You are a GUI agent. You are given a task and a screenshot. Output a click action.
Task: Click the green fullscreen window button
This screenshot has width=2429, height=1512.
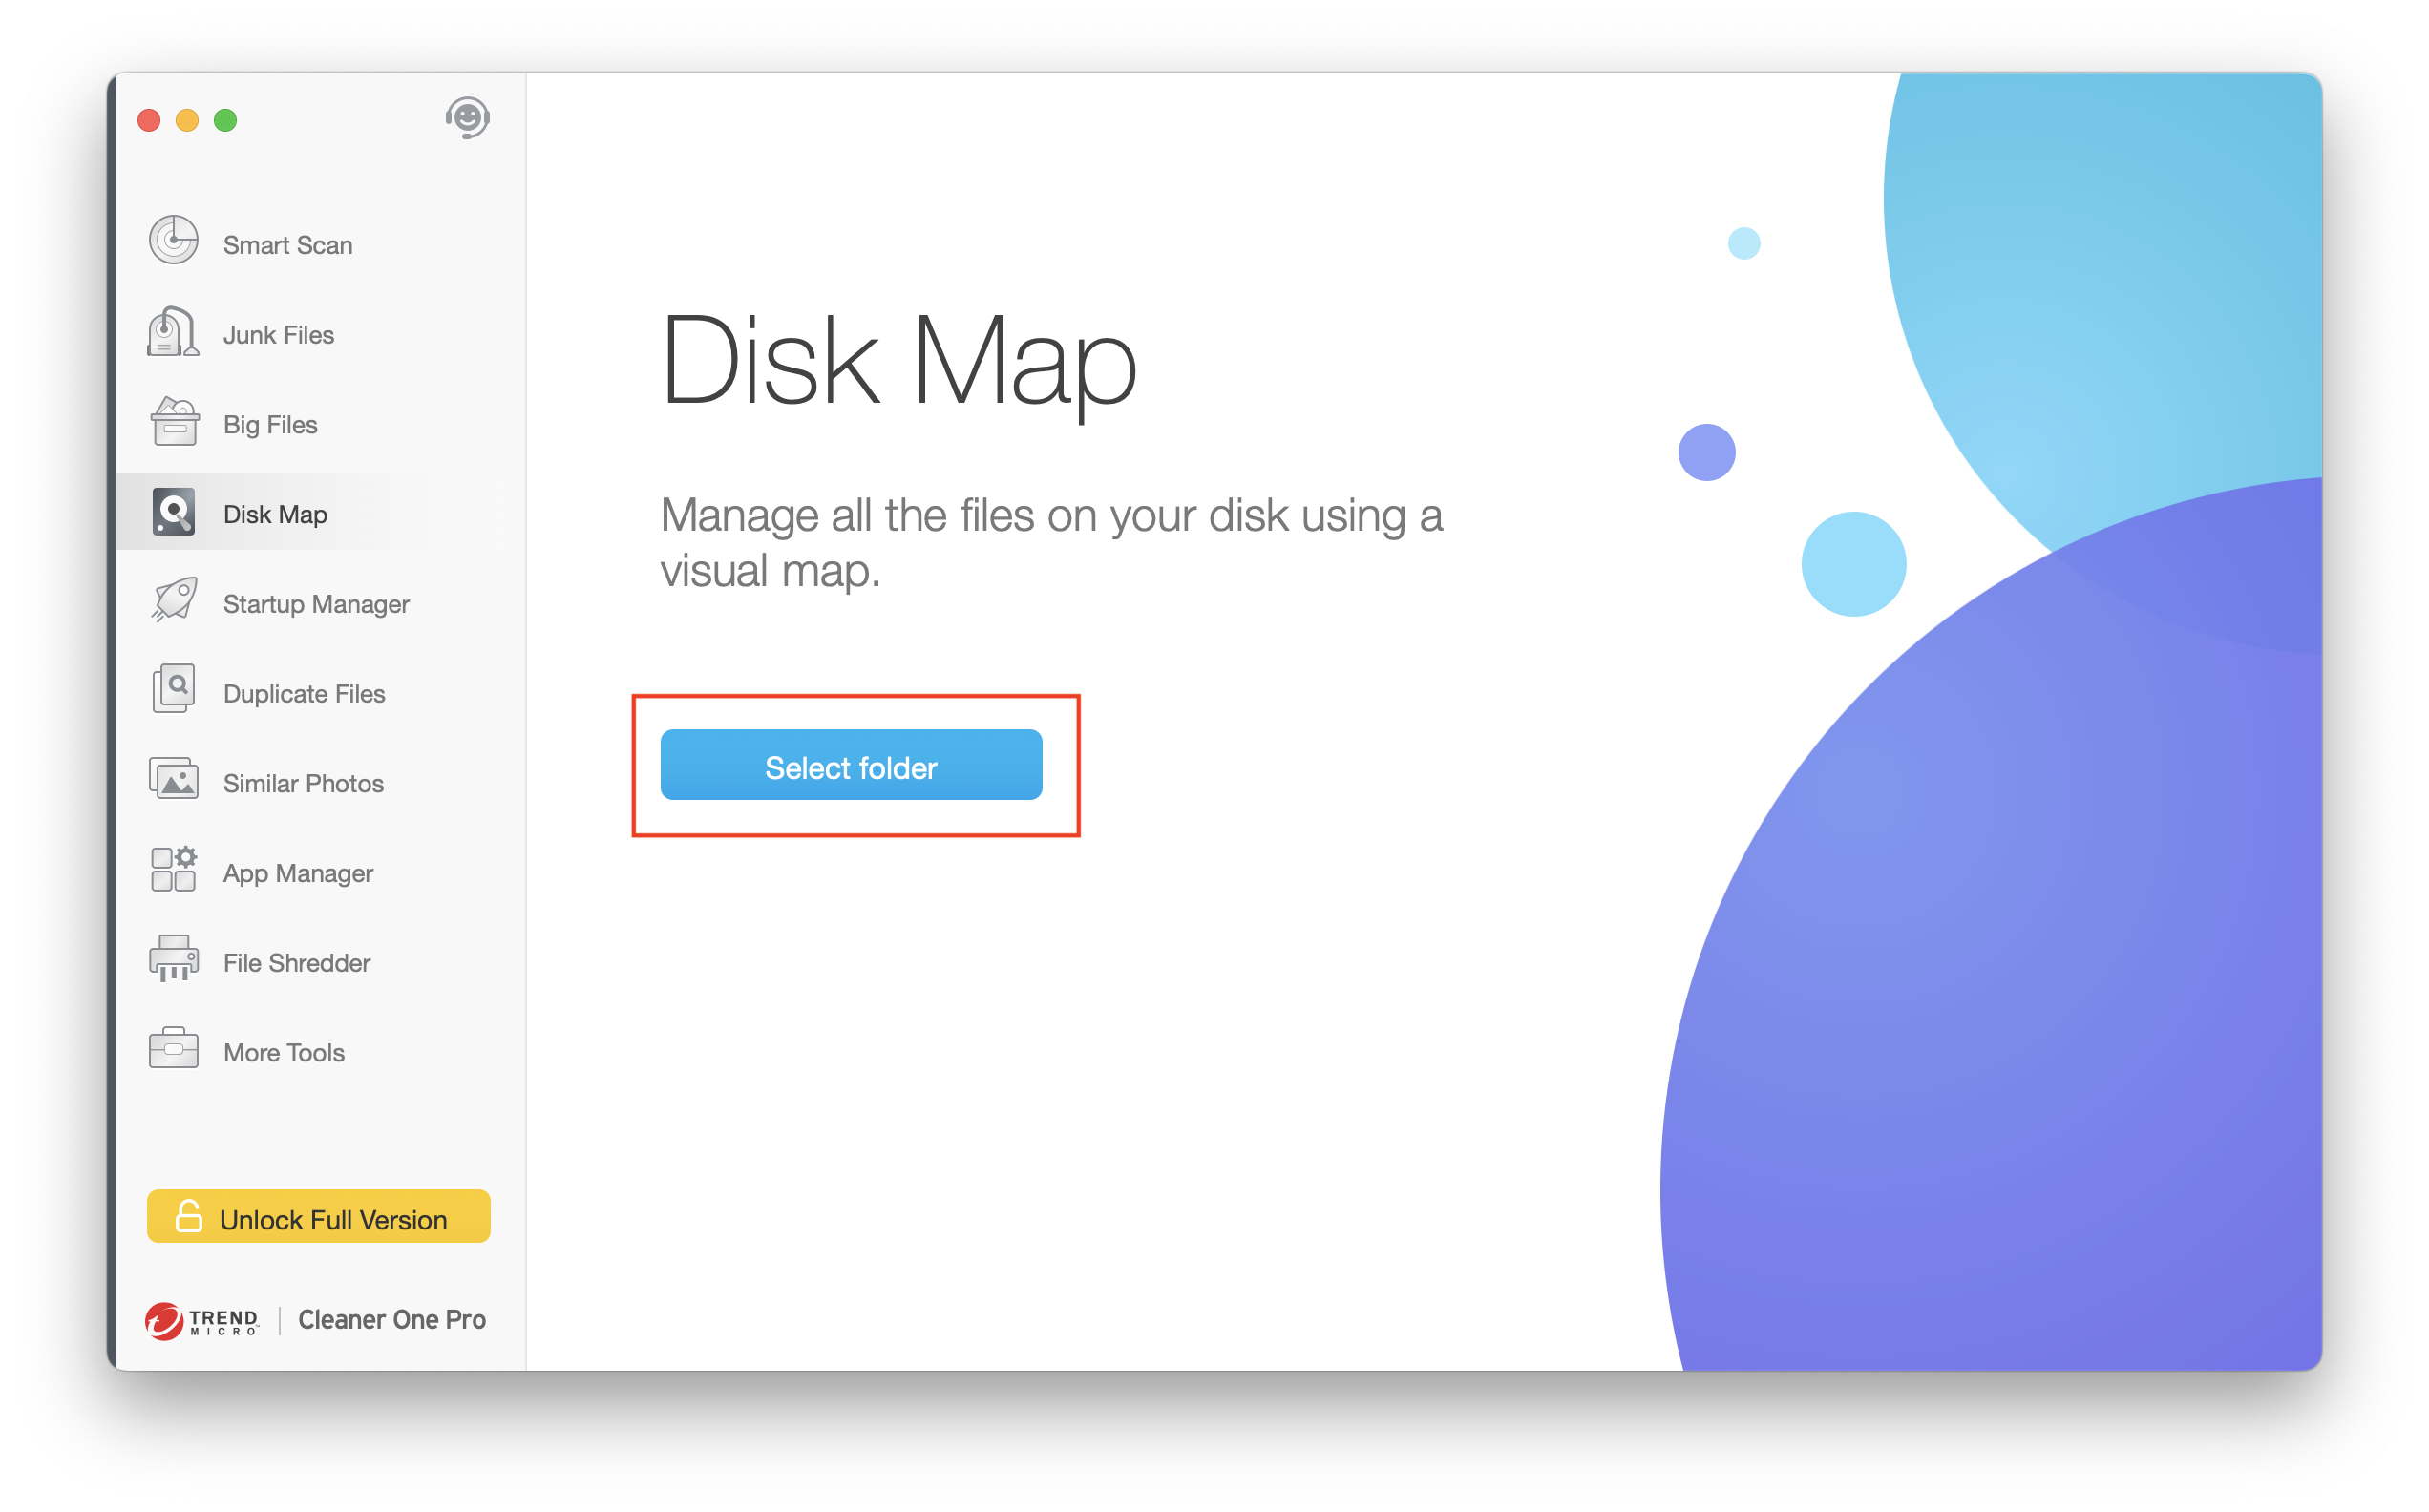226,121
